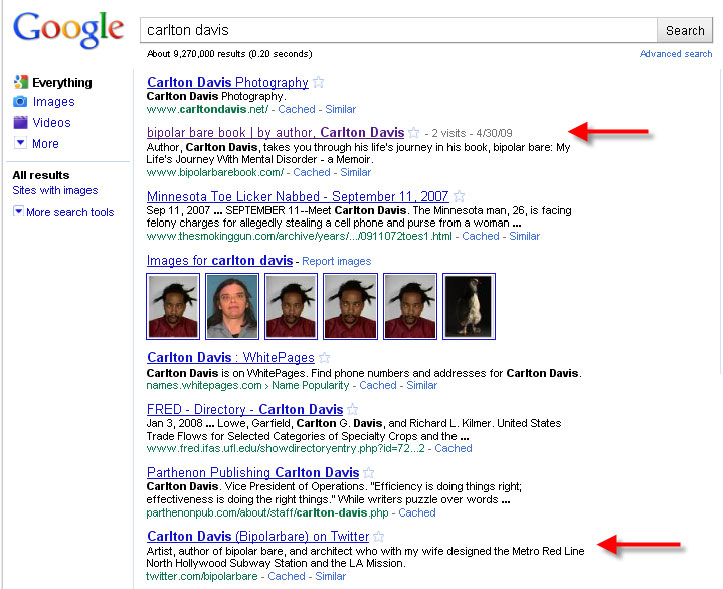
Task: Click the Report images link
Action: 337,261
